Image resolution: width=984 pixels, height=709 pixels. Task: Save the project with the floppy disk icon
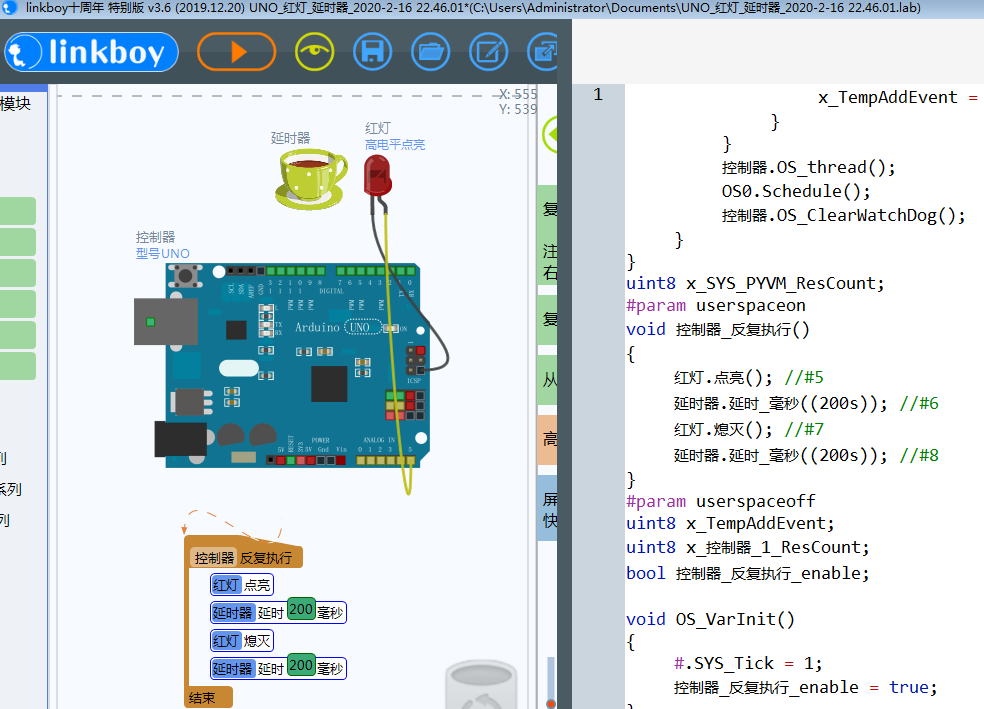point(372,51)
